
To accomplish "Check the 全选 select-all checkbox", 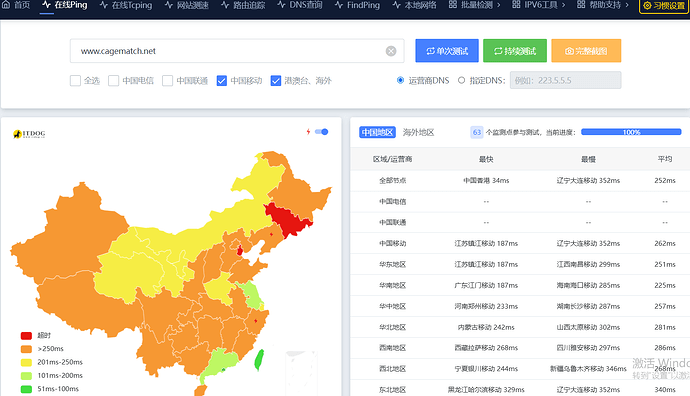I will [75, 81].
